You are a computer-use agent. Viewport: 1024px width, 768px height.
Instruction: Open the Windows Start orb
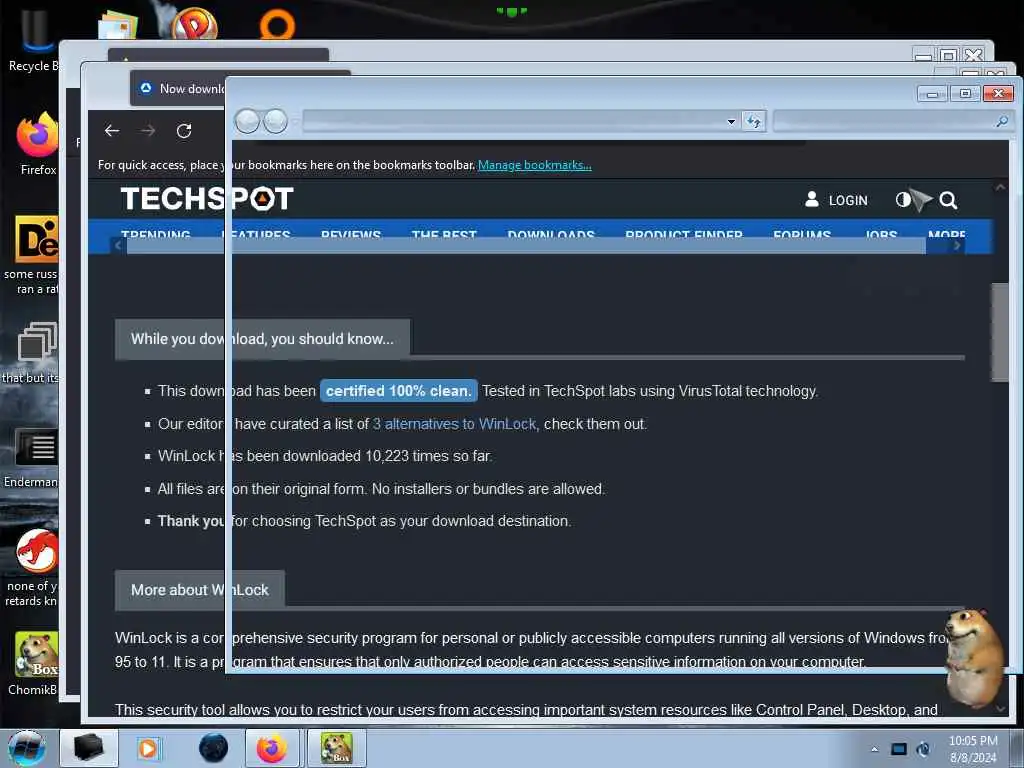click(x=27, y=747)
